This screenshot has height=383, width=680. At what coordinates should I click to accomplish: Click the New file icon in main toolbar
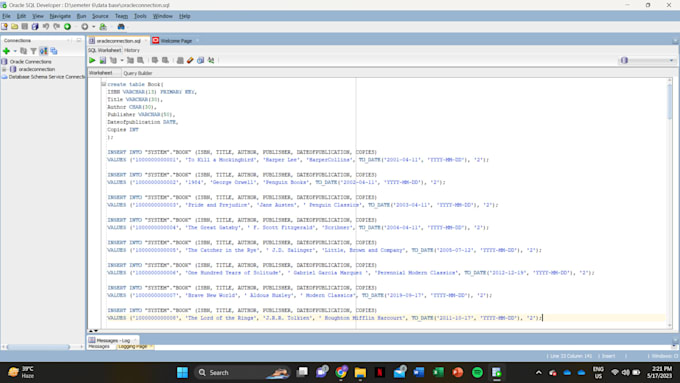[4, 27]
